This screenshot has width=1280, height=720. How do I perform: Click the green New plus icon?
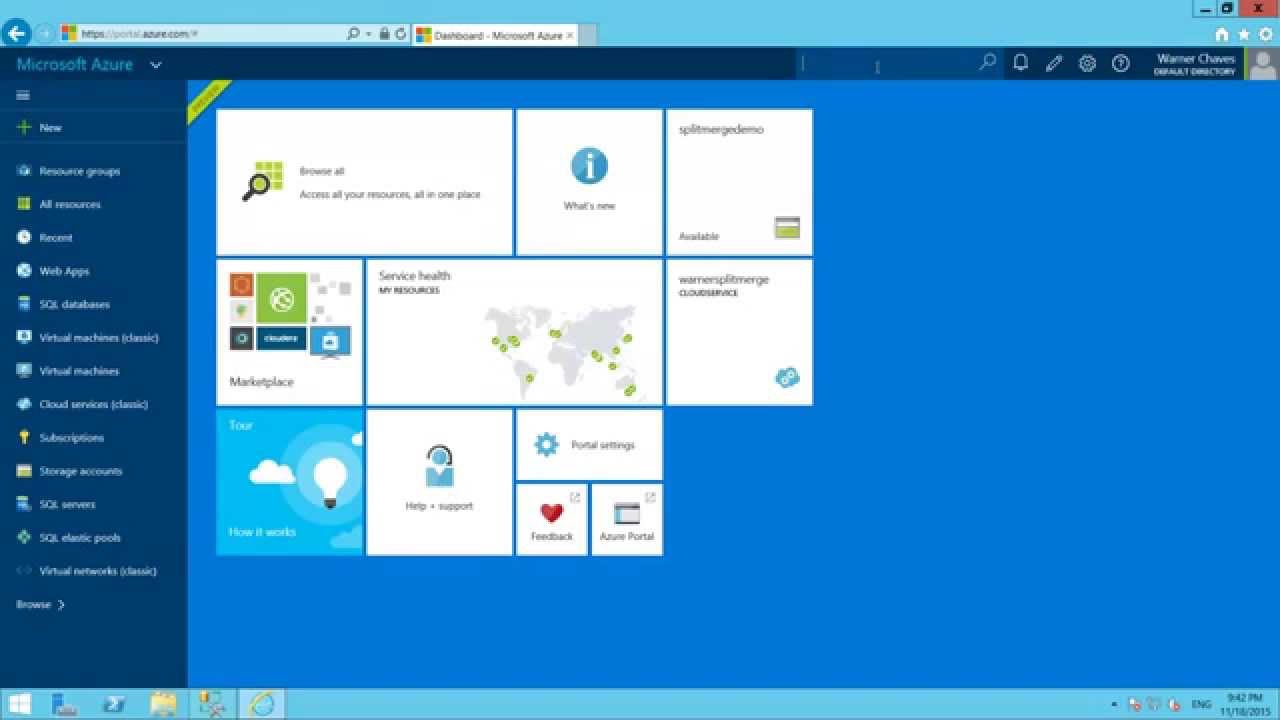pos(23,128)
